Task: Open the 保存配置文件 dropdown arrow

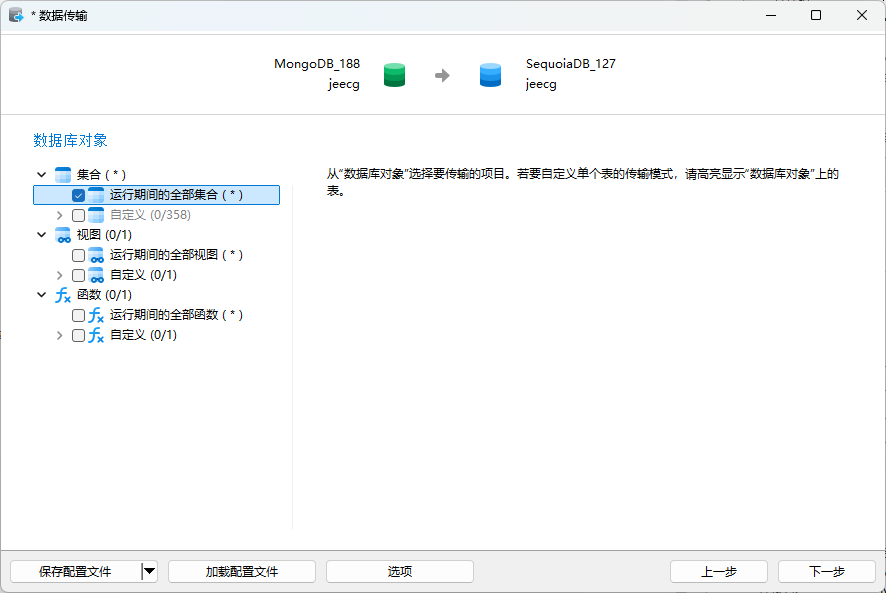Action: click(x=149, y=572)
